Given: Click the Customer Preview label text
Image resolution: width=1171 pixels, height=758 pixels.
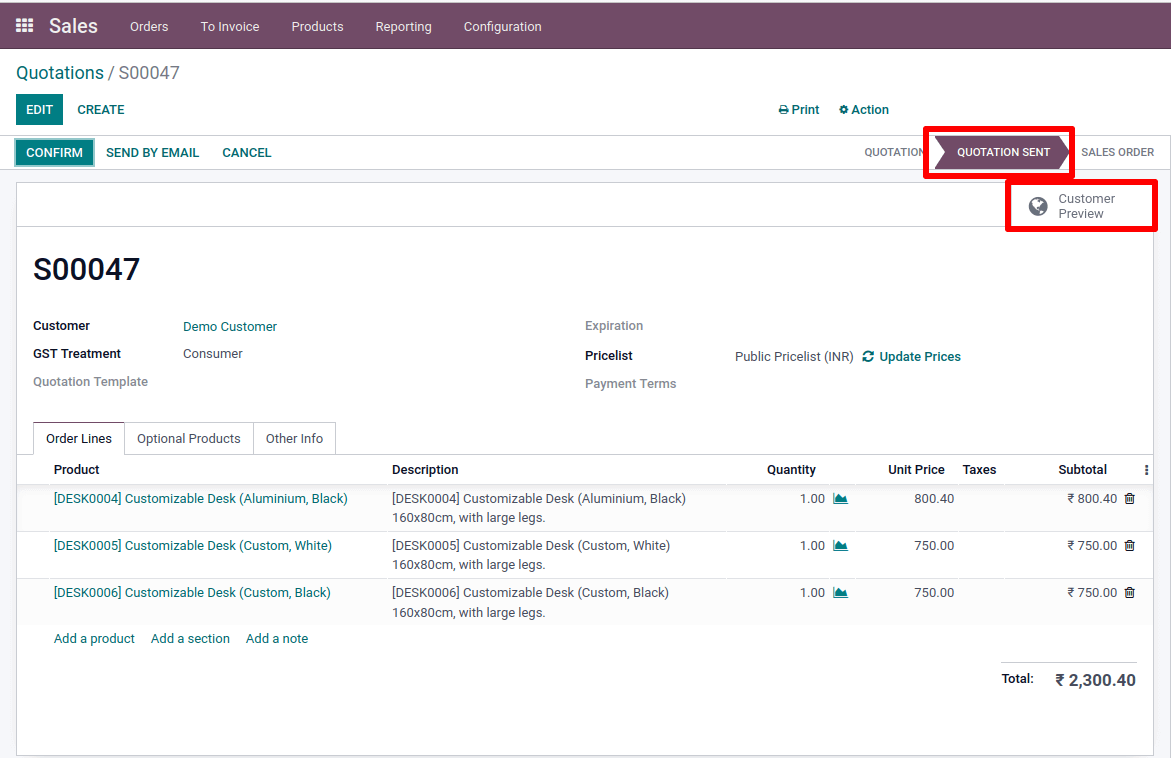Looking at the screenshot, I should coord(1086,206).
